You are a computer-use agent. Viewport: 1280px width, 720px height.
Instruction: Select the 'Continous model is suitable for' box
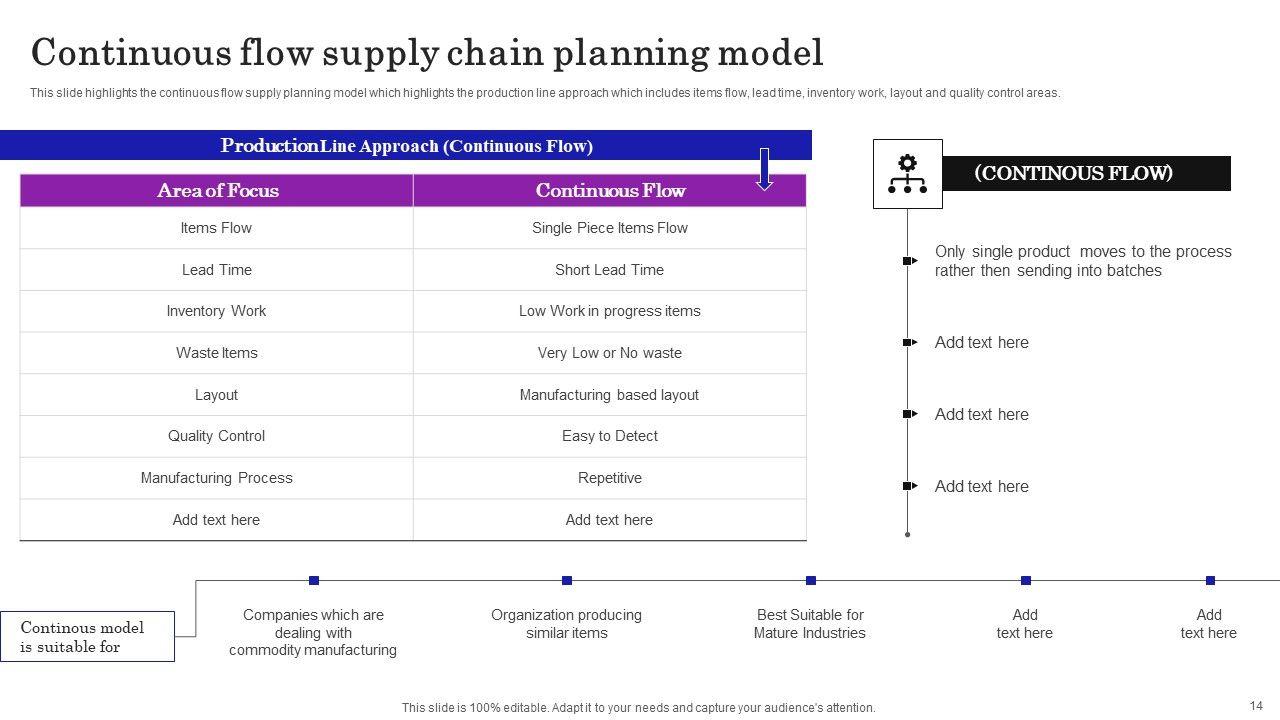[x=87, y=636]
